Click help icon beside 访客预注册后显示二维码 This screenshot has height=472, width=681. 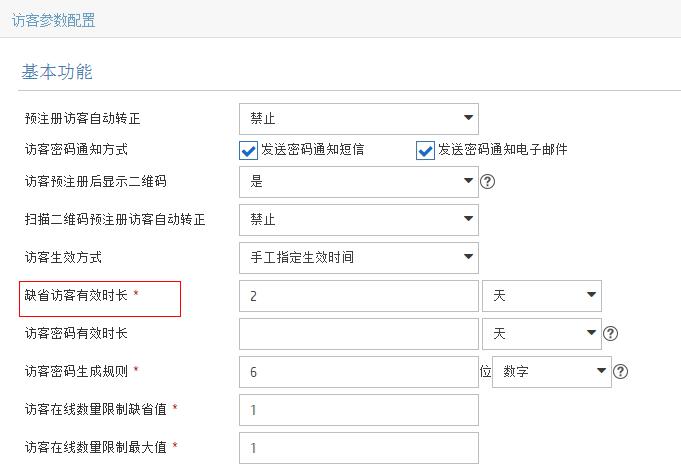point(488,182)
